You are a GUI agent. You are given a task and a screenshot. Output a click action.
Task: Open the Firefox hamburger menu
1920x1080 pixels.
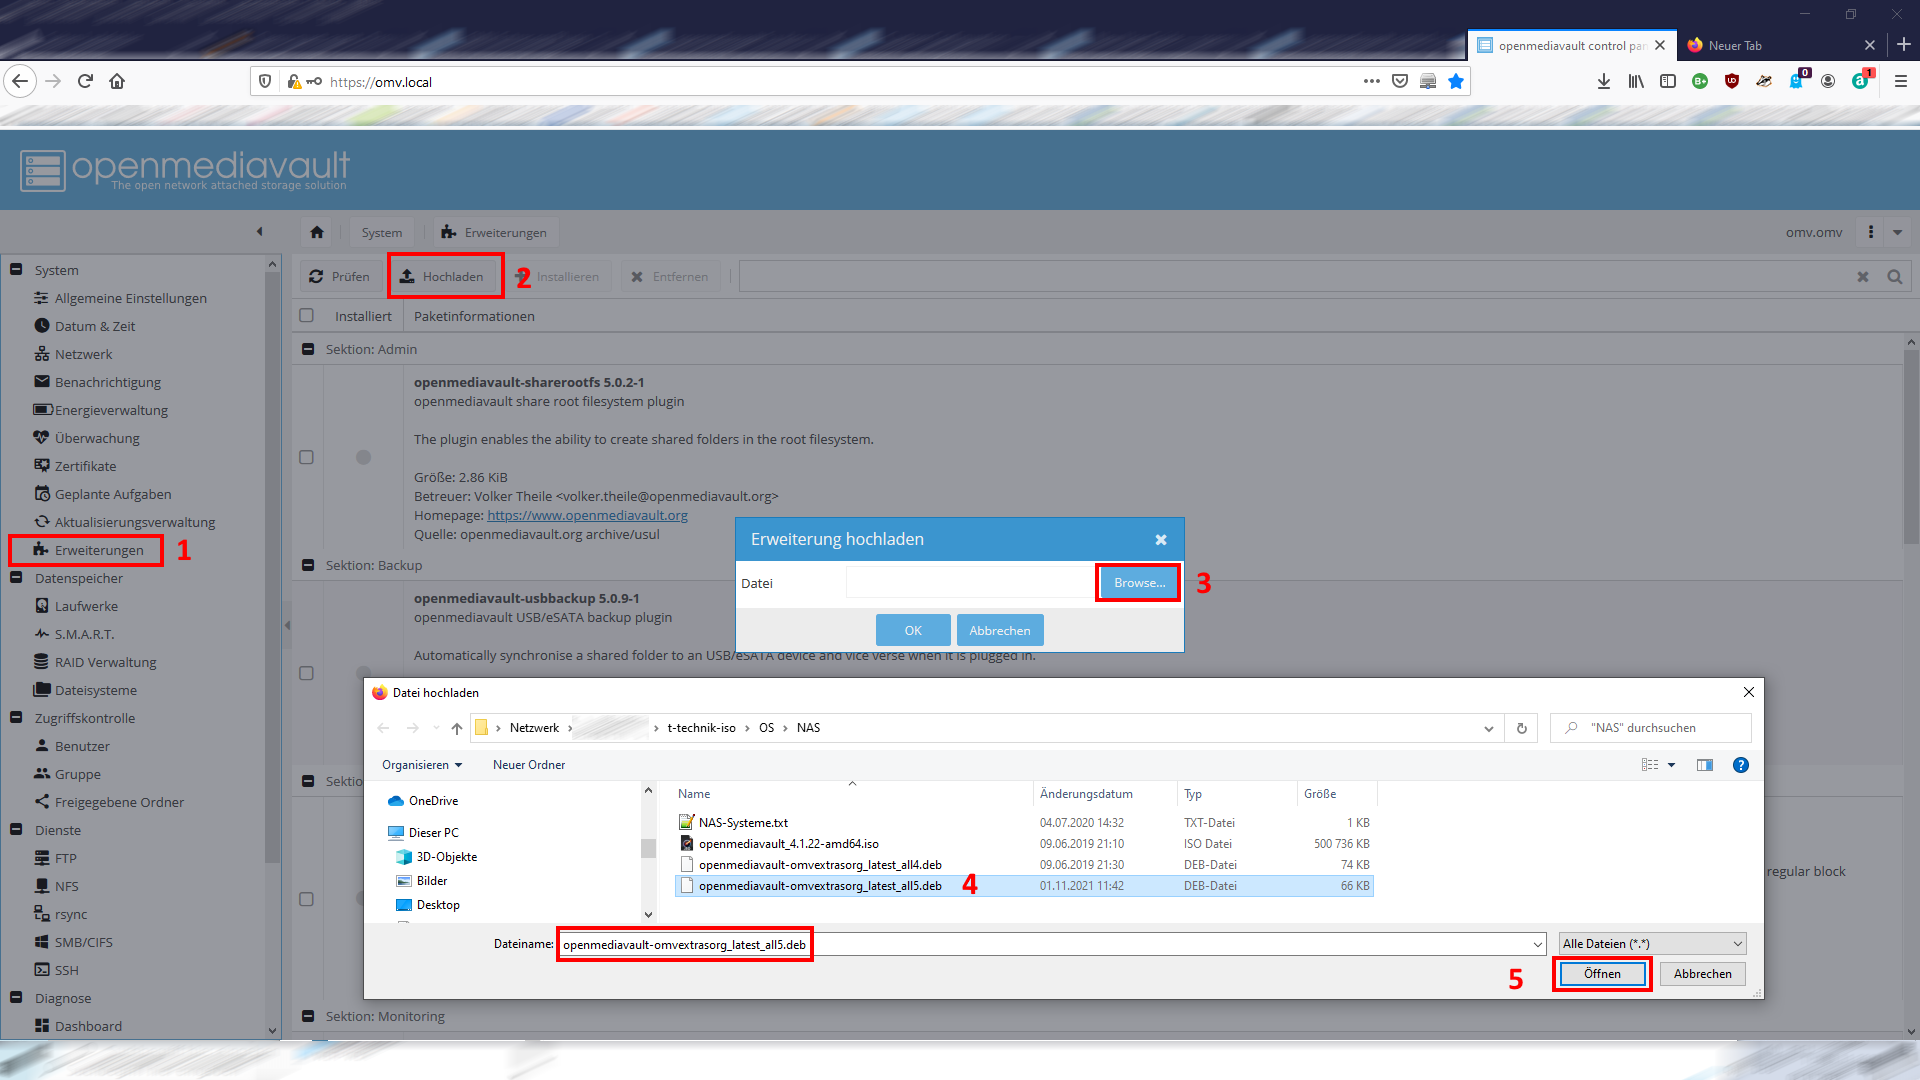coord(1901,81)
